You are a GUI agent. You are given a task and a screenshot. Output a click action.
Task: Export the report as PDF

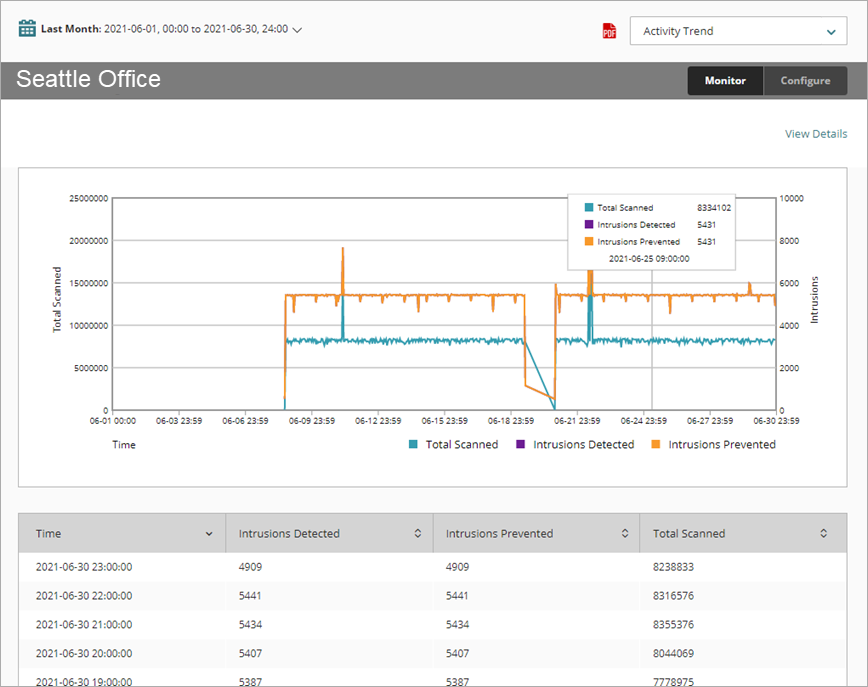(x=609, y=31)
